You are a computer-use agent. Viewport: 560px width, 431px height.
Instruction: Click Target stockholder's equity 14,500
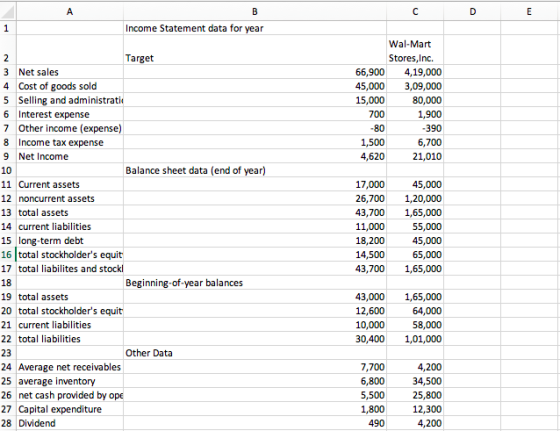[x=255, y=255]
